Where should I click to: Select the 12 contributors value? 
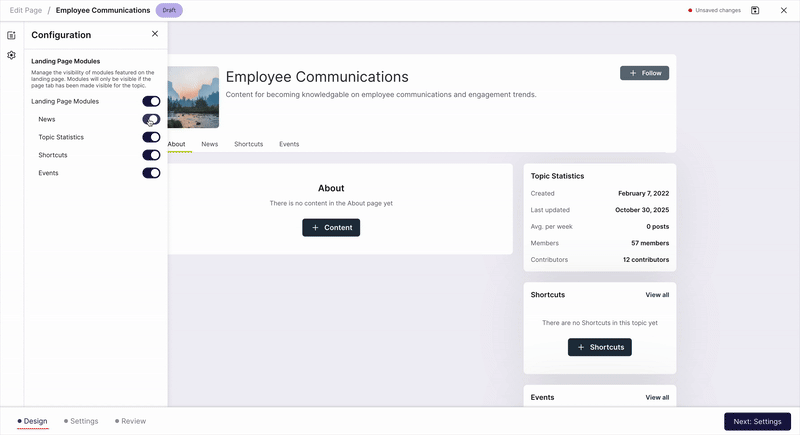click(x=646, y=260)
